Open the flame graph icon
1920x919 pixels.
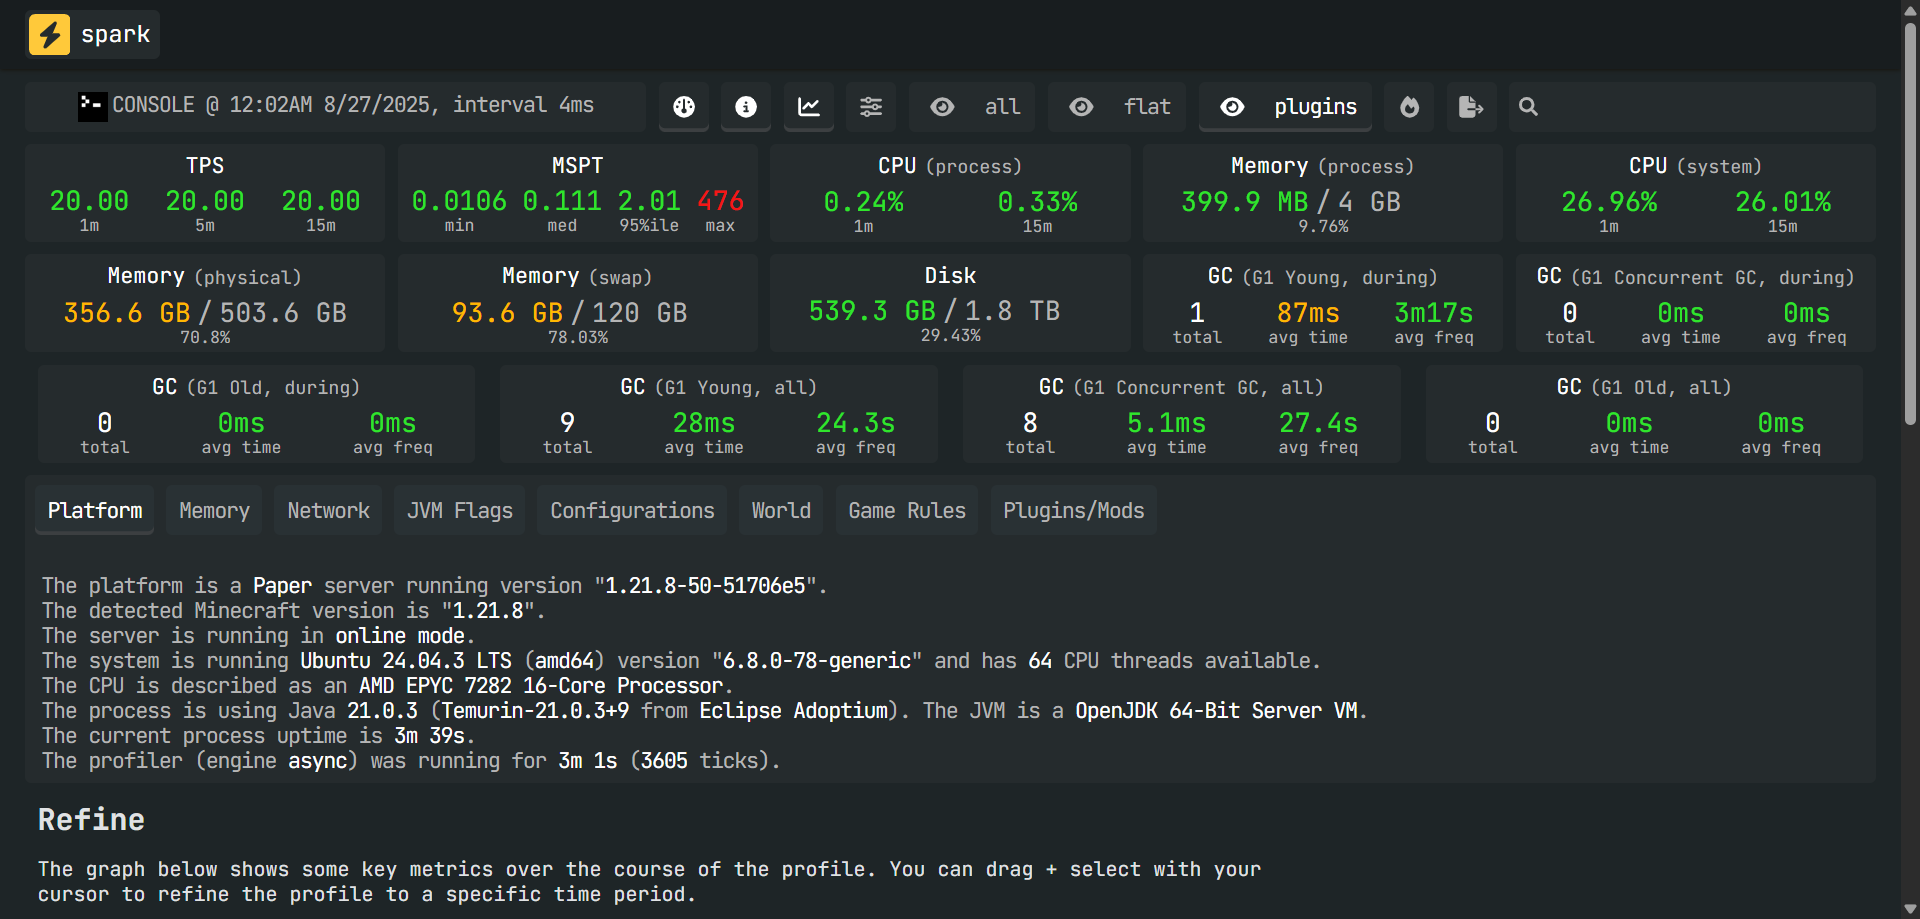coord(1409,107)
